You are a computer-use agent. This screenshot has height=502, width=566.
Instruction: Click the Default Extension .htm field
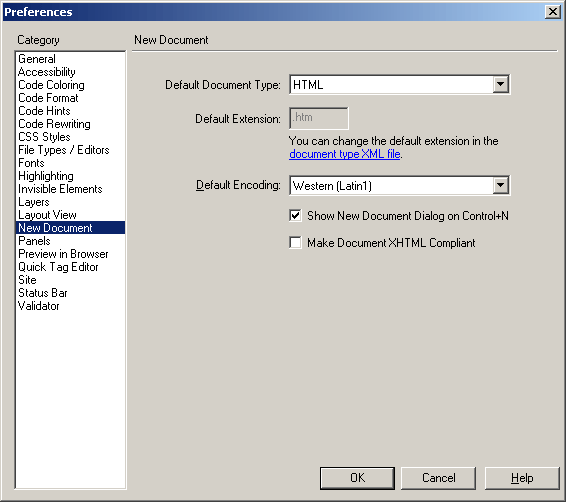pos(319,118)
